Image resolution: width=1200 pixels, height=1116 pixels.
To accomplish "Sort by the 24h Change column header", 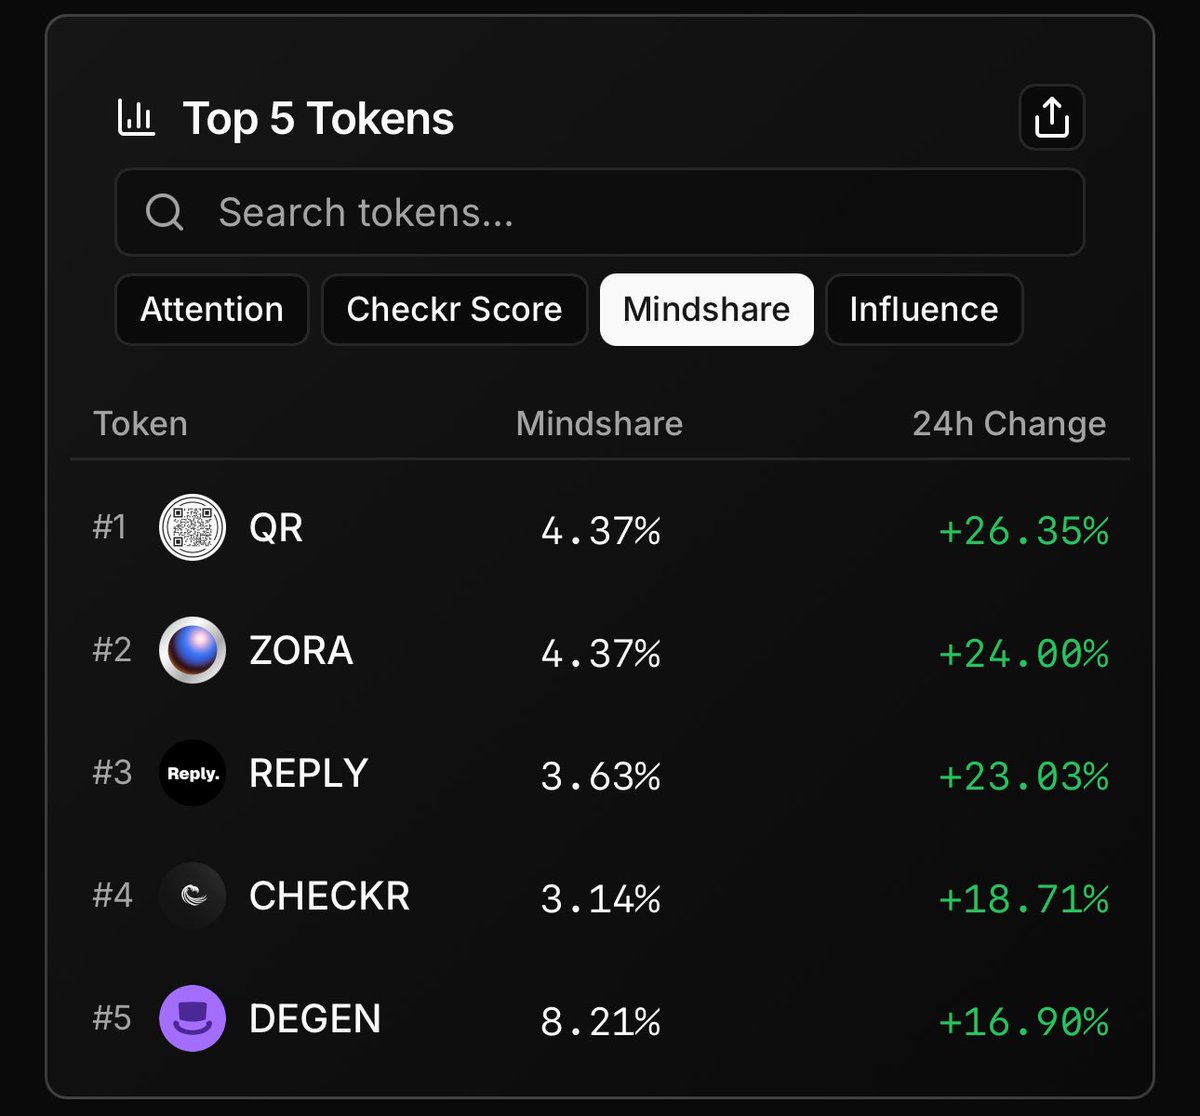I will (1009, 424).
